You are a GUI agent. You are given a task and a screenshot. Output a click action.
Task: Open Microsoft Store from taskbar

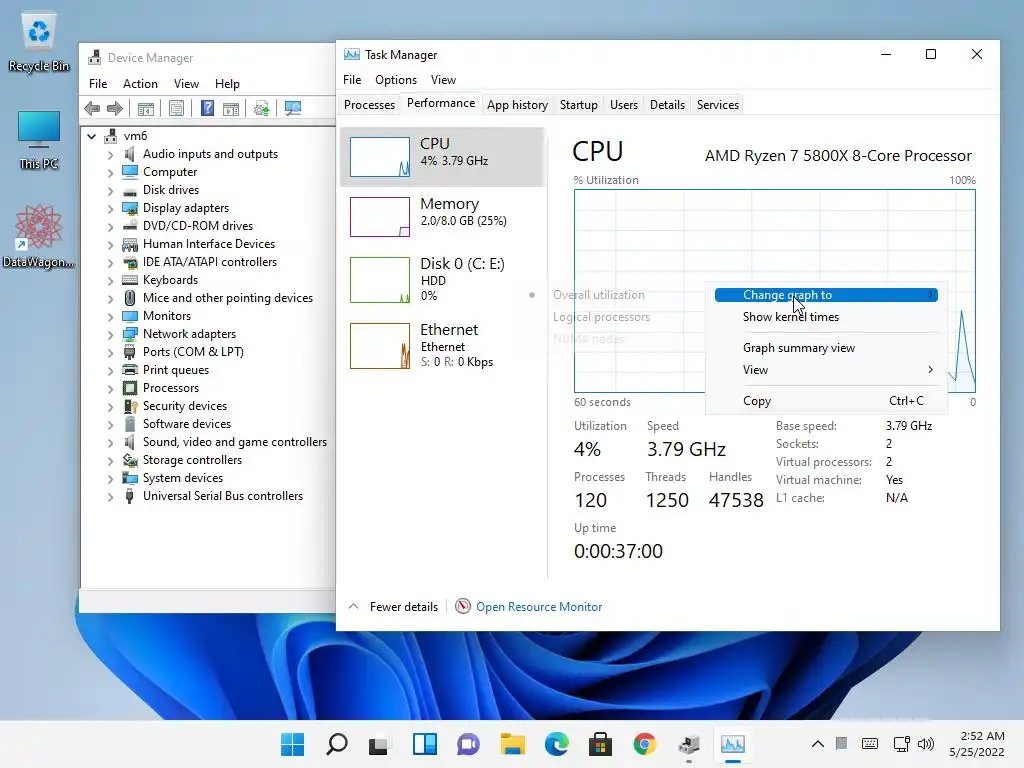coord(600,744)
